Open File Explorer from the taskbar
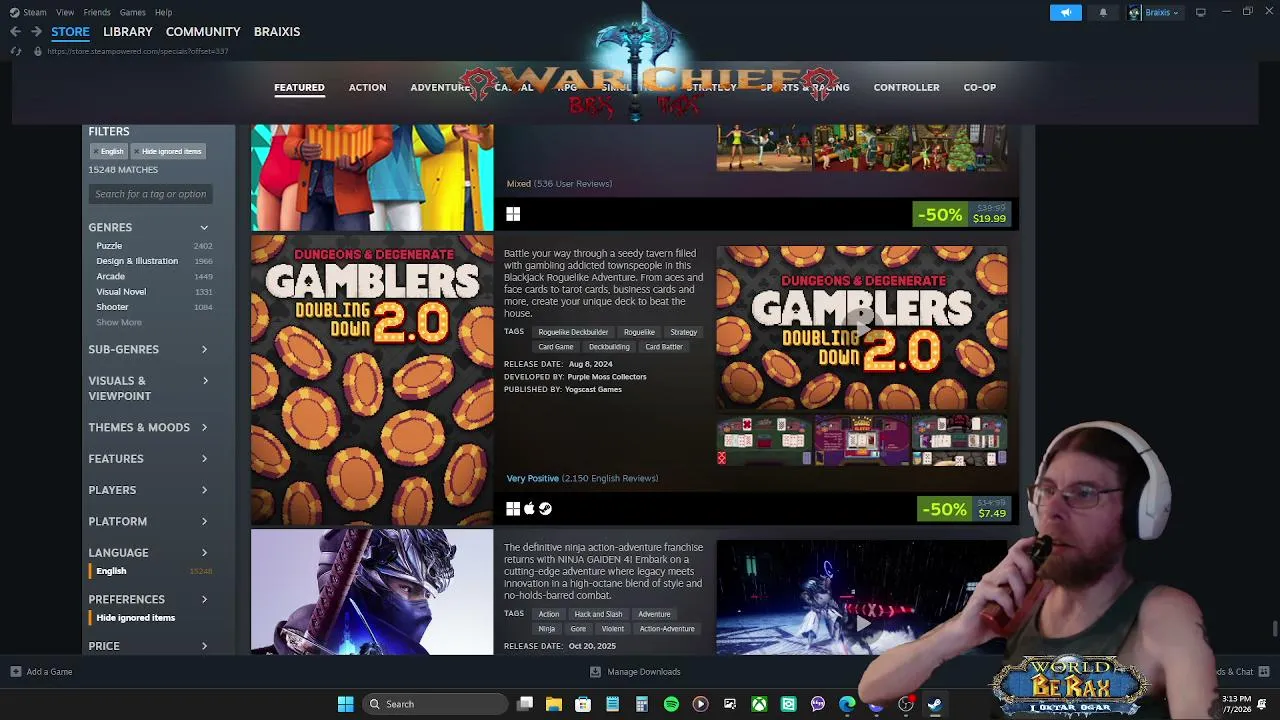 pos(554,704)
